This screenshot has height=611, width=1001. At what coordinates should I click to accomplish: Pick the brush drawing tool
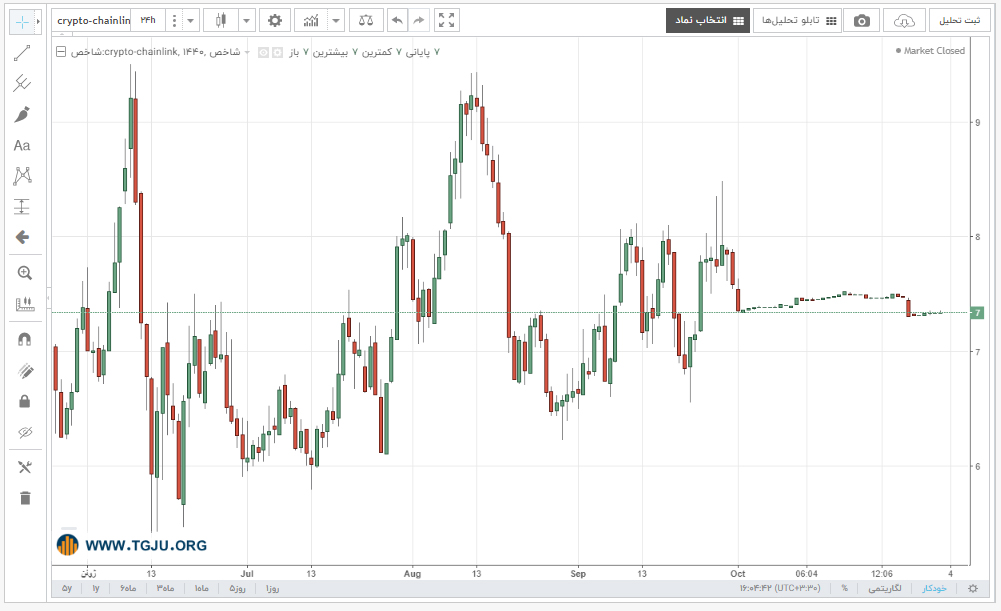(x=22, y=115)
